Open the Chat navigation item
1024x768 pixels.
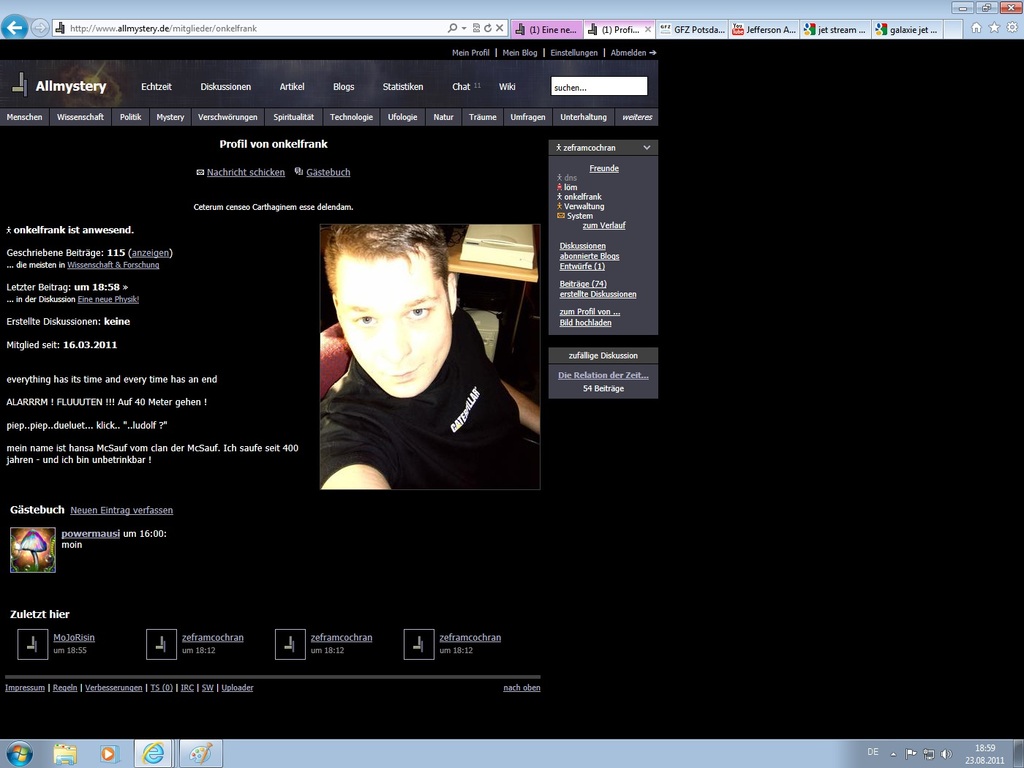point(461,87)
